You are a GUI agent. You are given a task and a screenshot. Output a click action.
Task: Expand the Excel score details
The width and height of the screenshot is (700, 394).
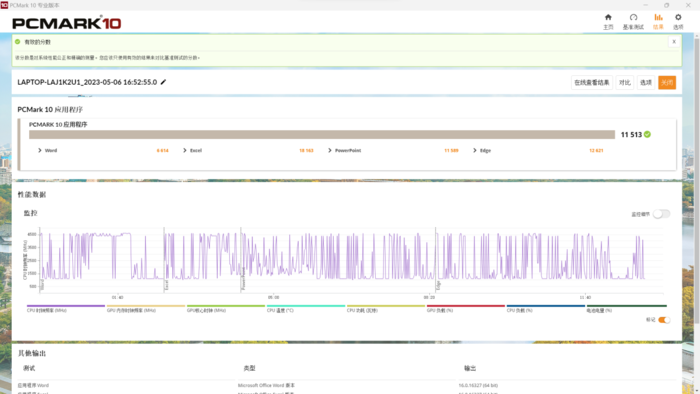click(x=185, y=150)
